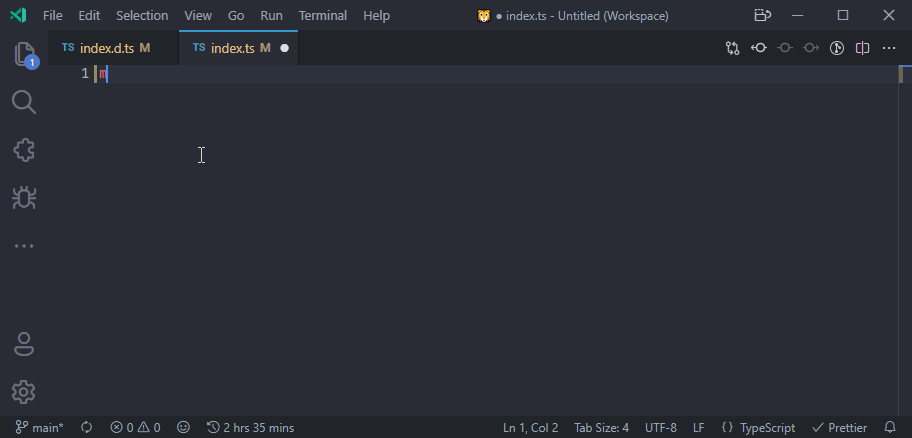
Task: Open notifications bell icon
Action: pyautogui.click(x=889, y=428)
